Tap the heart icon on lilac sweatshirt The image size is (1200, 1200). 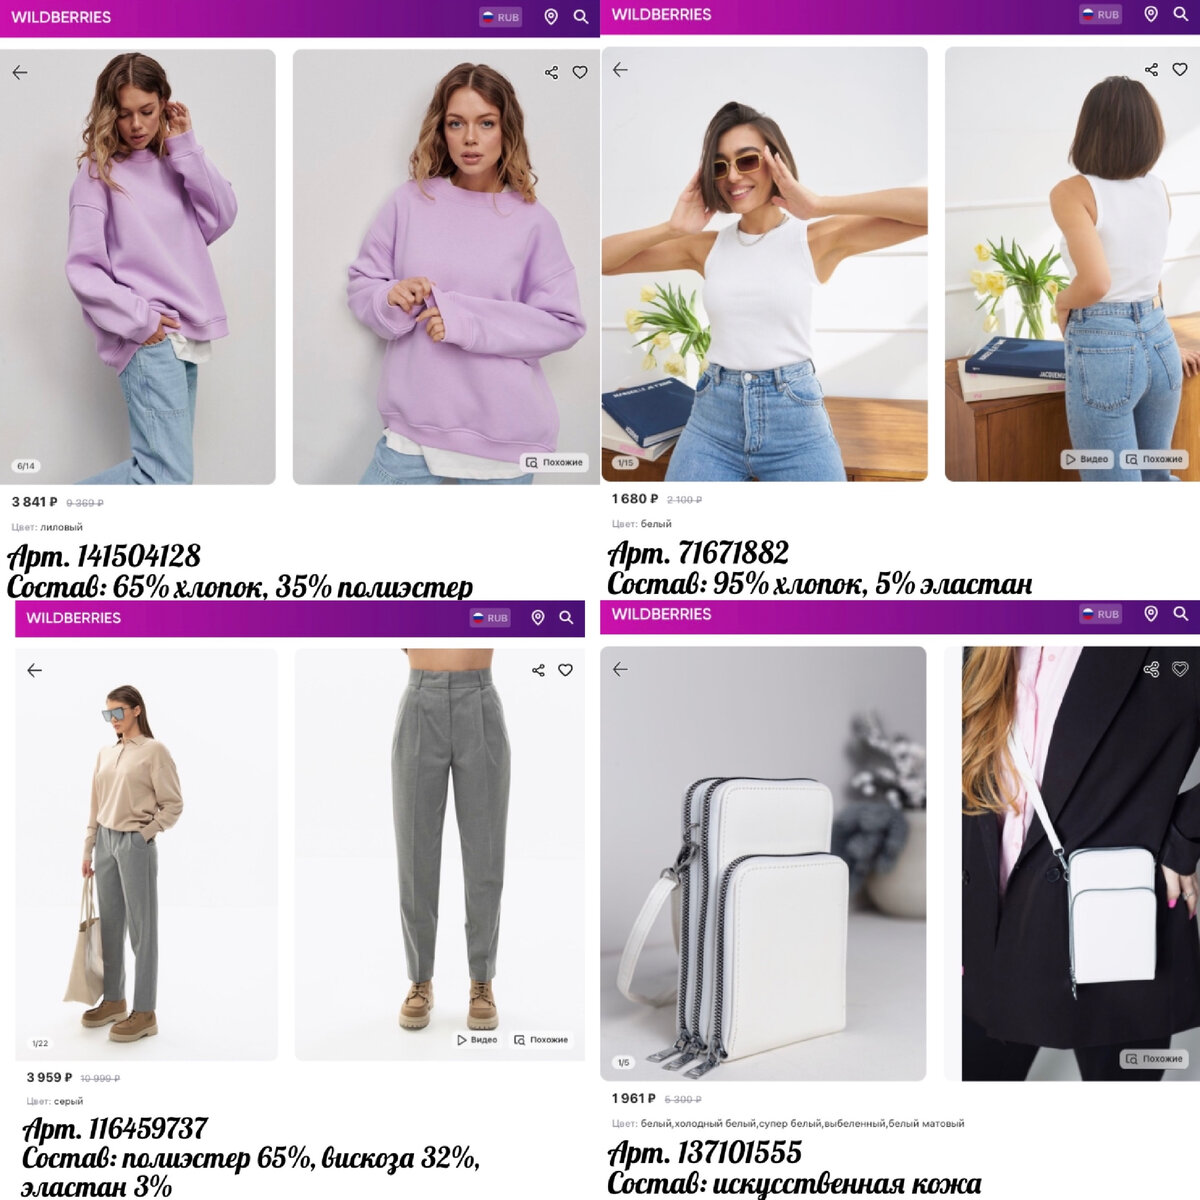[x=580, y=72]
